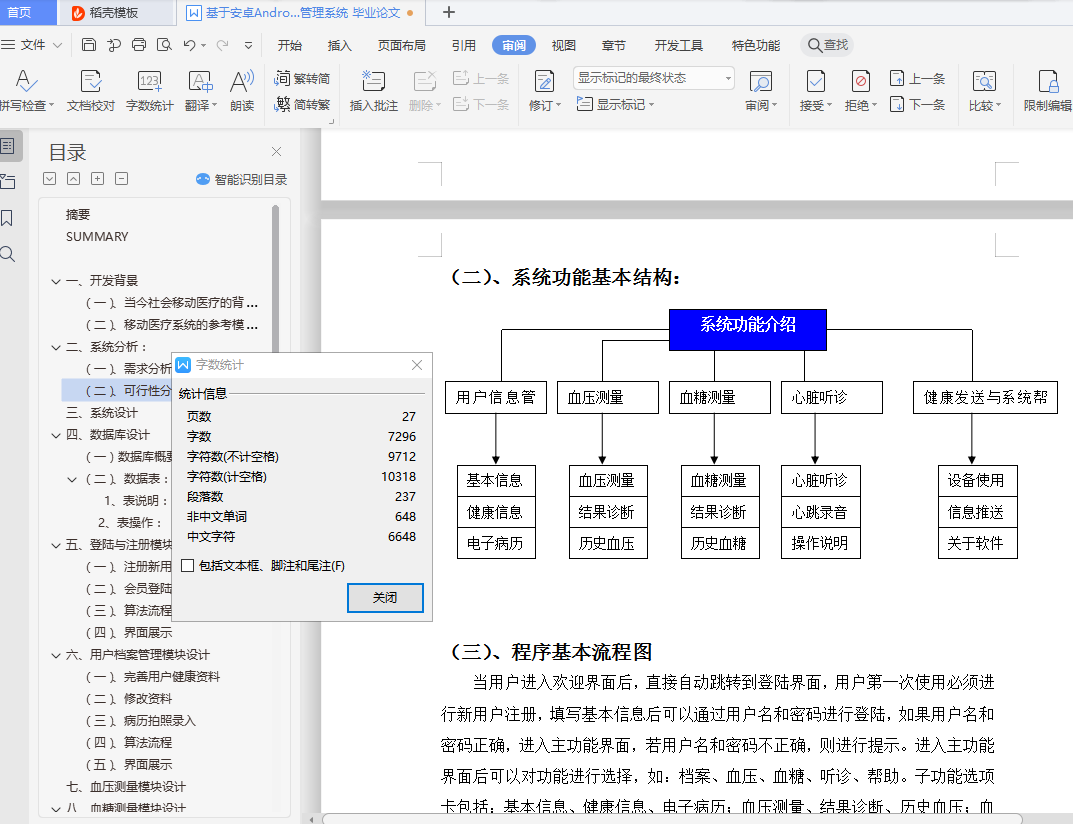Image resolution: width=1073 pixels, height=824 pixels.
Task: Click the blue 系统功能介绍 box in diagram
Action: point(747,329)
